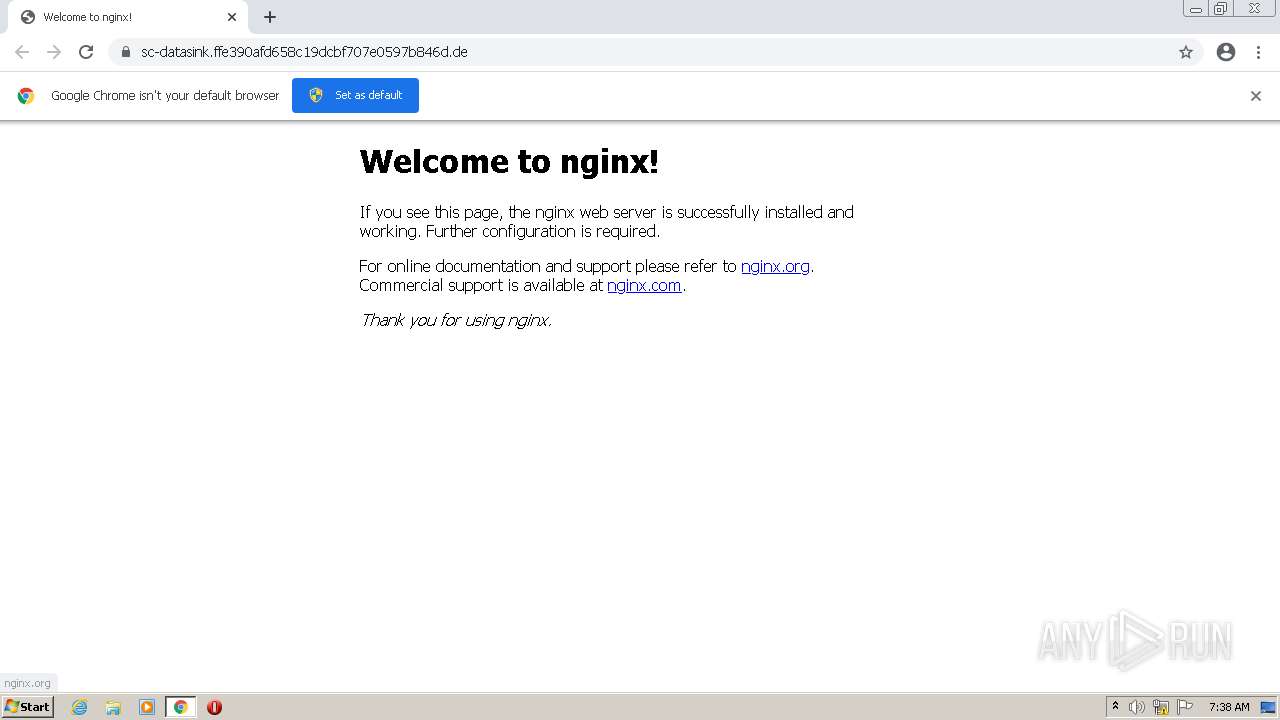Dismiss the default browser notification bar
1280x720 pixels.
tap(1256, 96)
